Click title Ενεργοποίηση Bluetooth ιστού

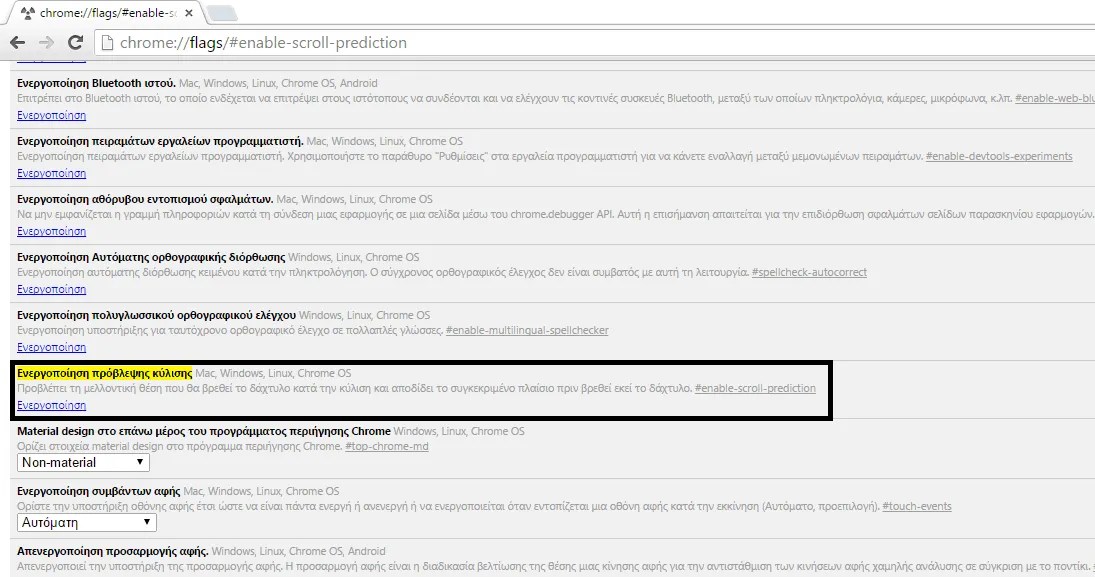[x=96, y=83]
